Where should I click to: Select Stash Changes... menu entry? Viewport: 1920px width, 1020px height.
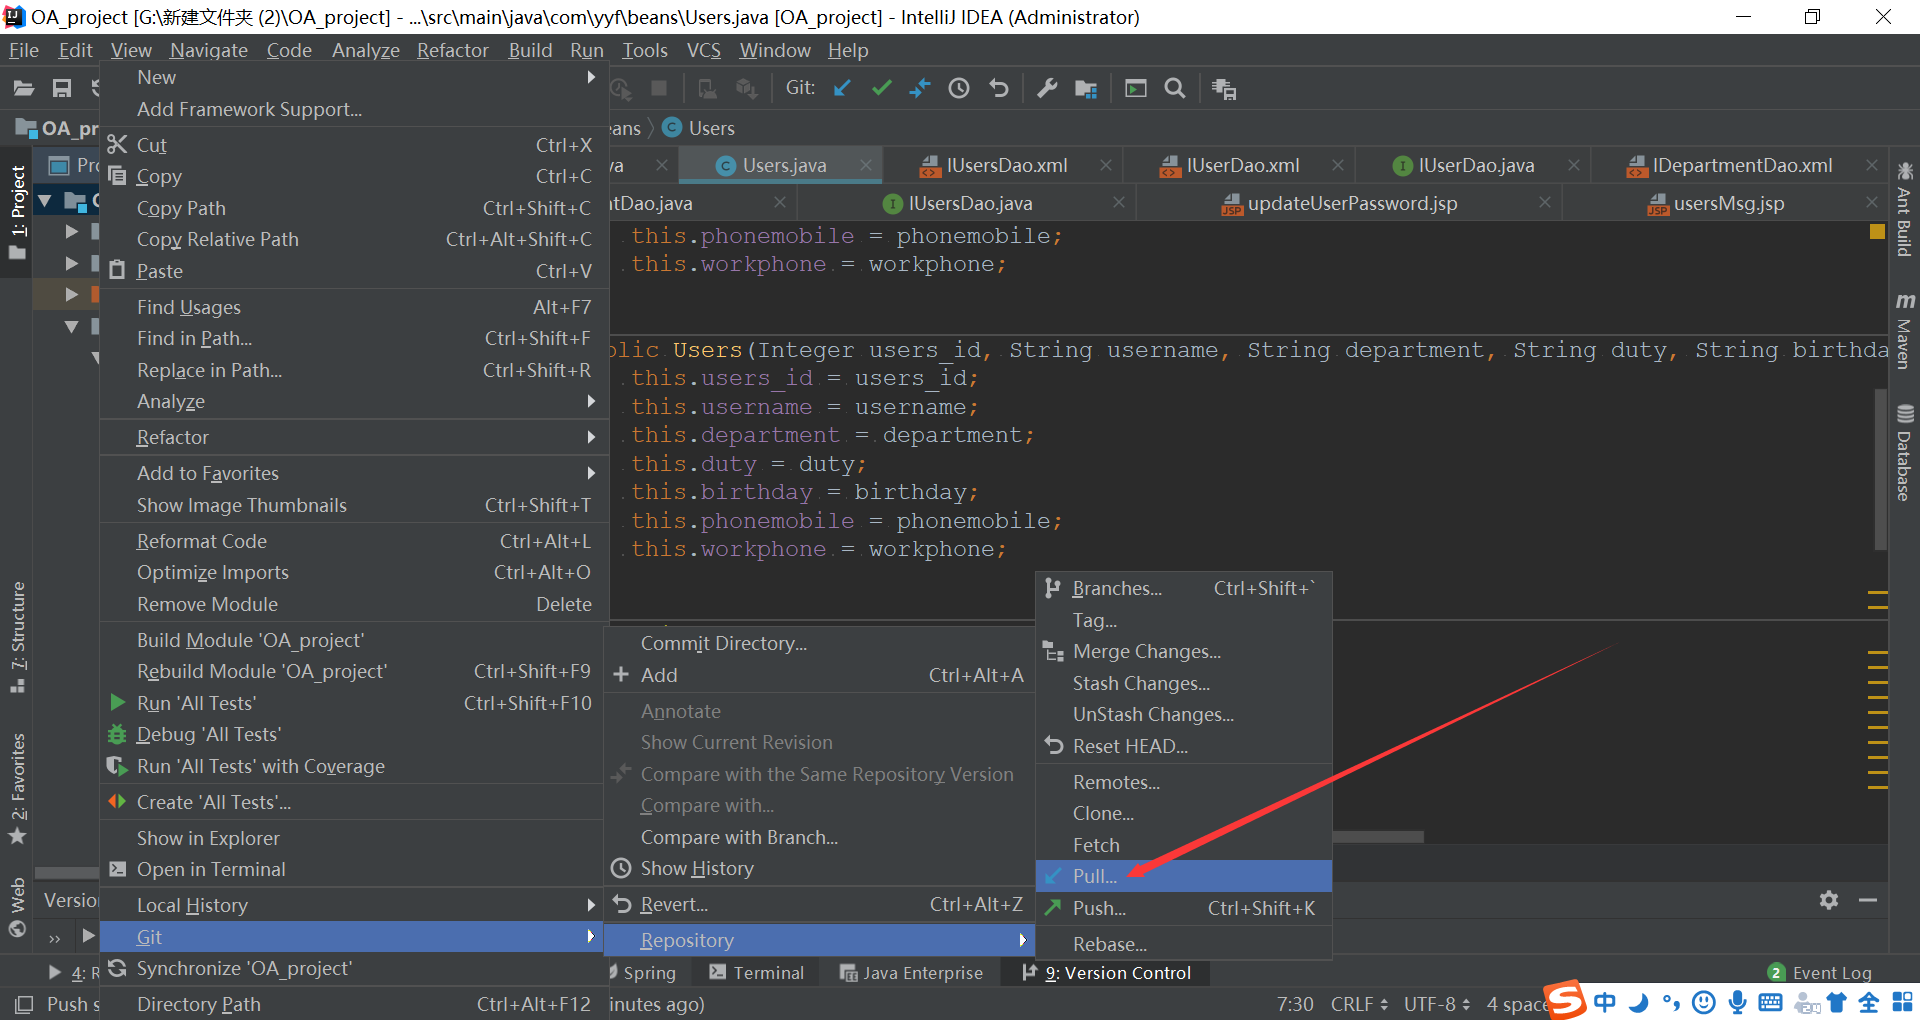[1184, 683]
